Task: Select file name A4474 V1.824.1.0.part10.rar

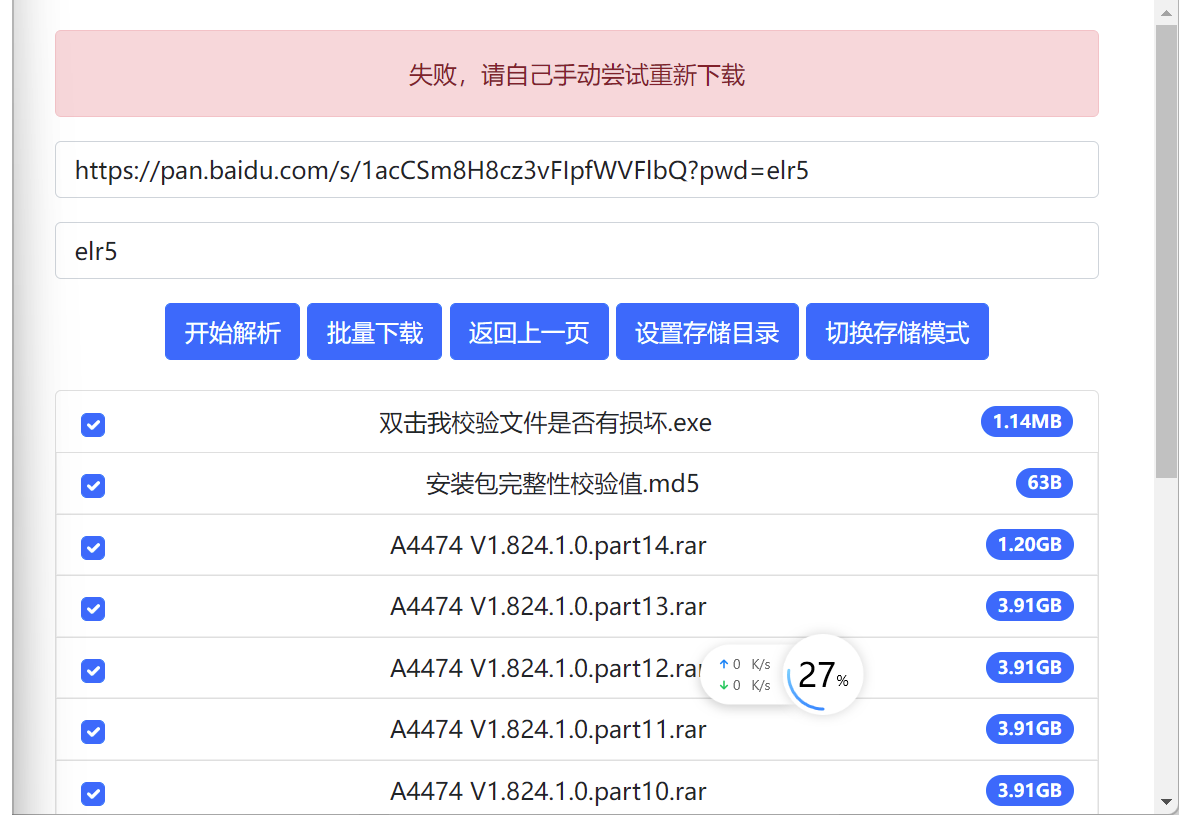Action: click(x=548, y=791)
